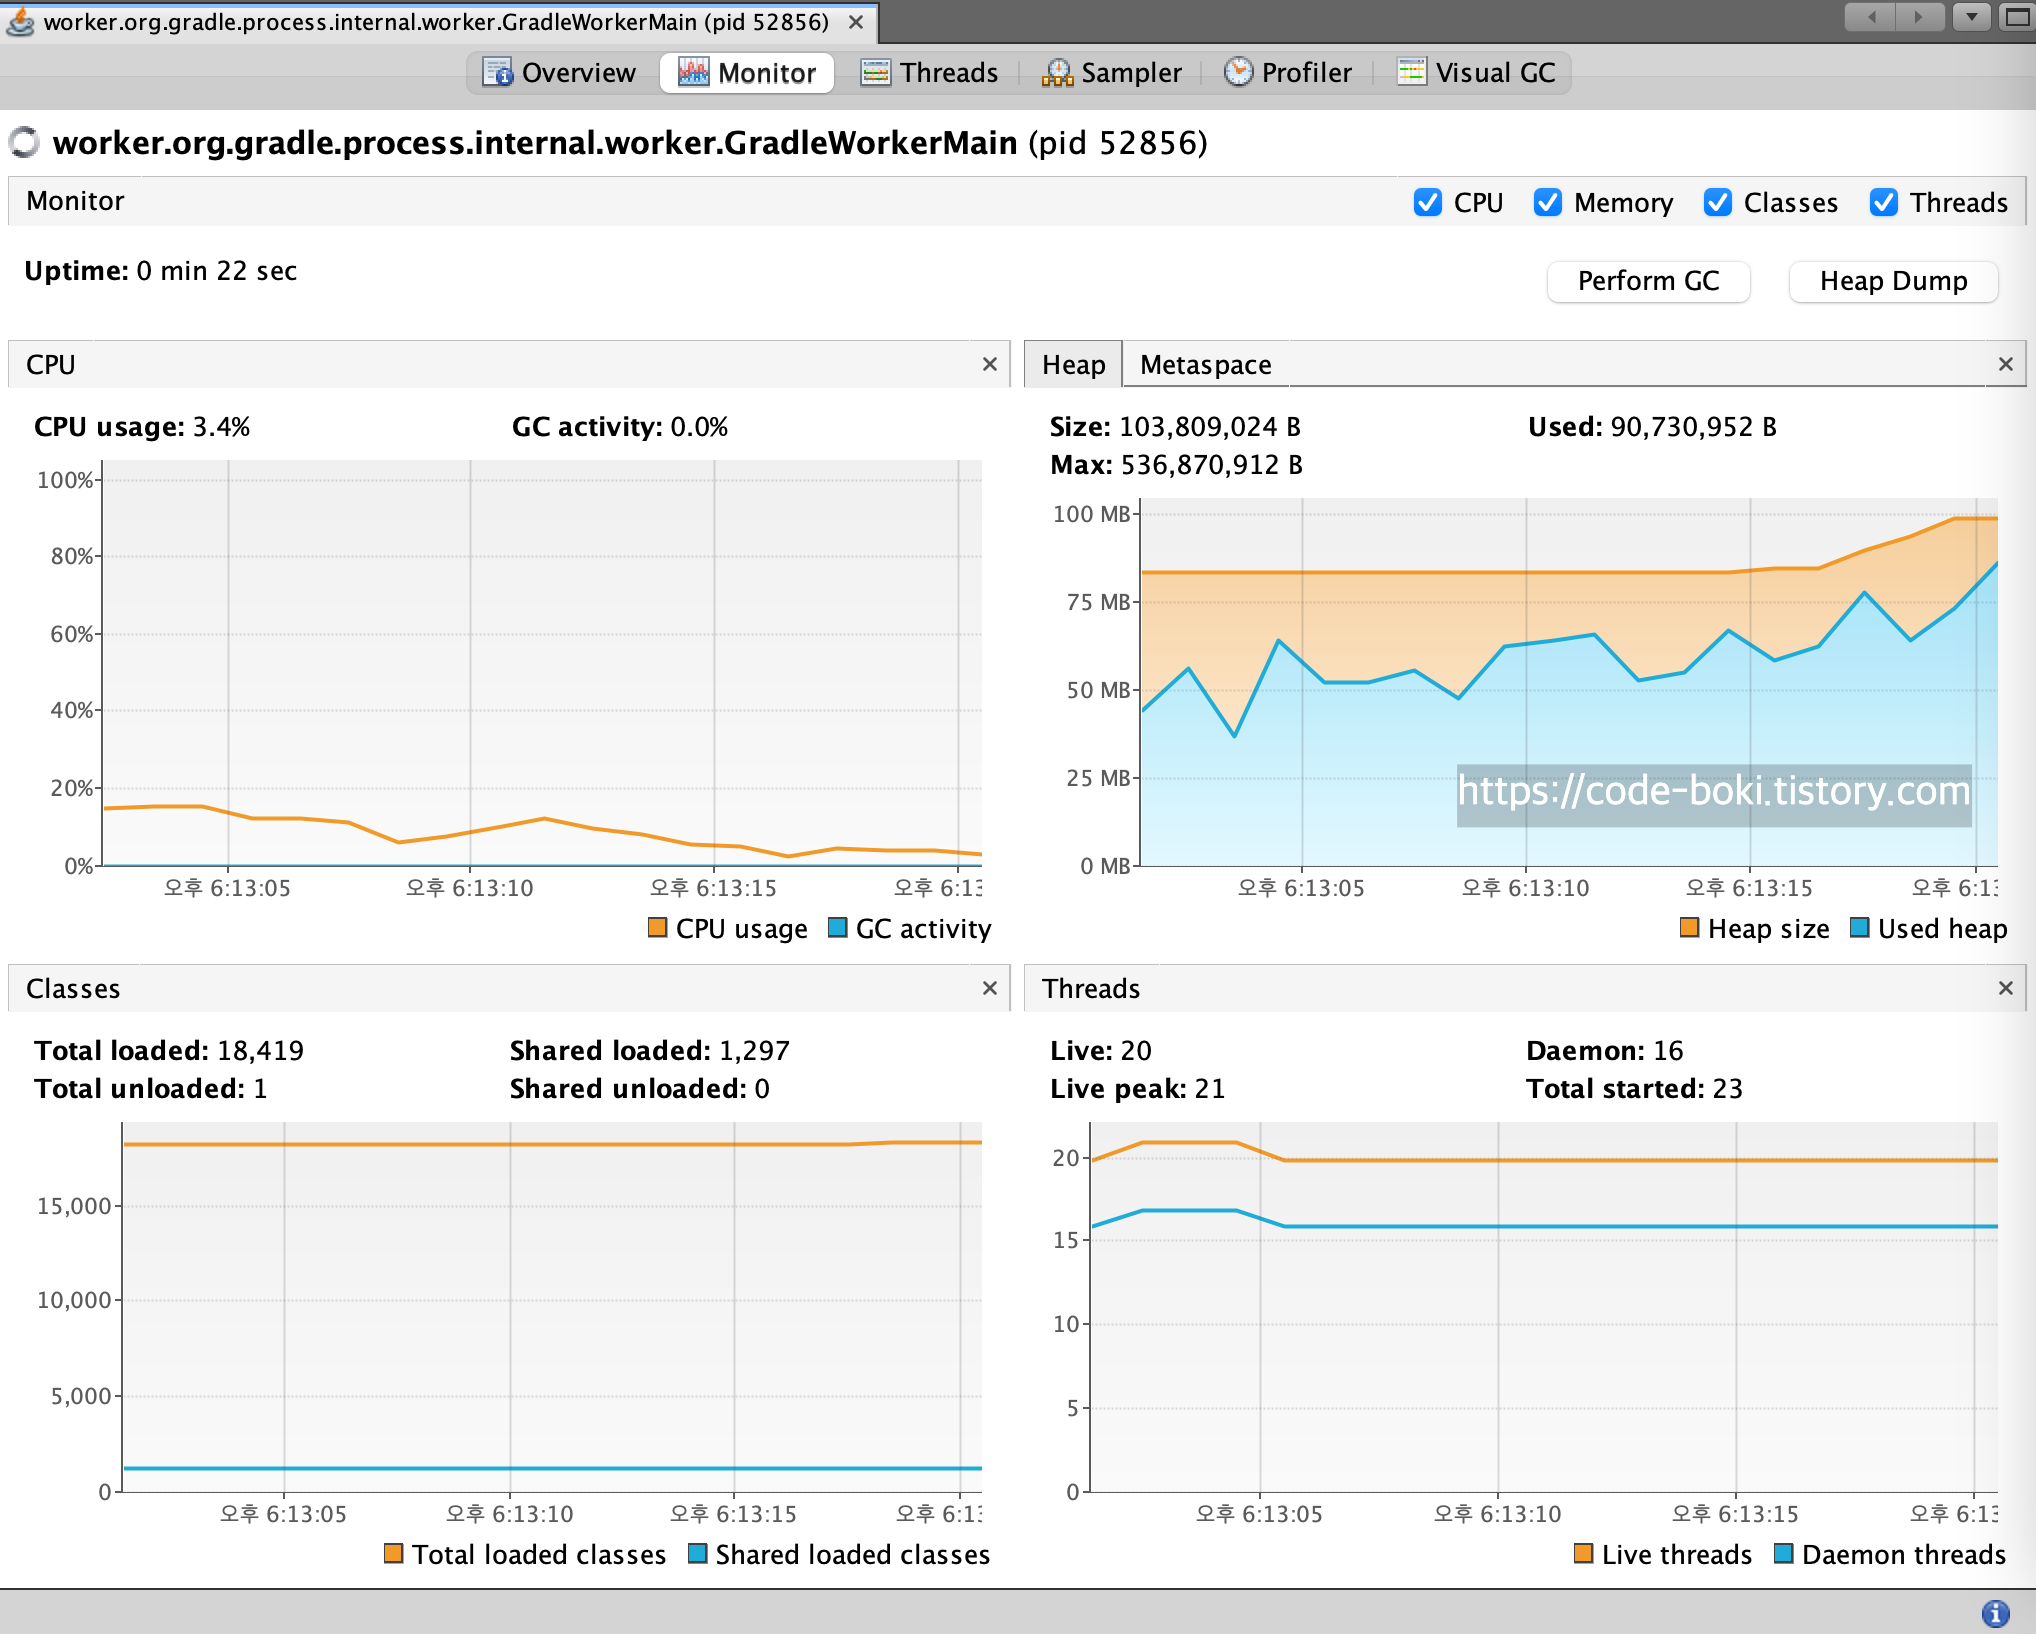Switch to the Metaspace tab

[x=1205, y=365]
